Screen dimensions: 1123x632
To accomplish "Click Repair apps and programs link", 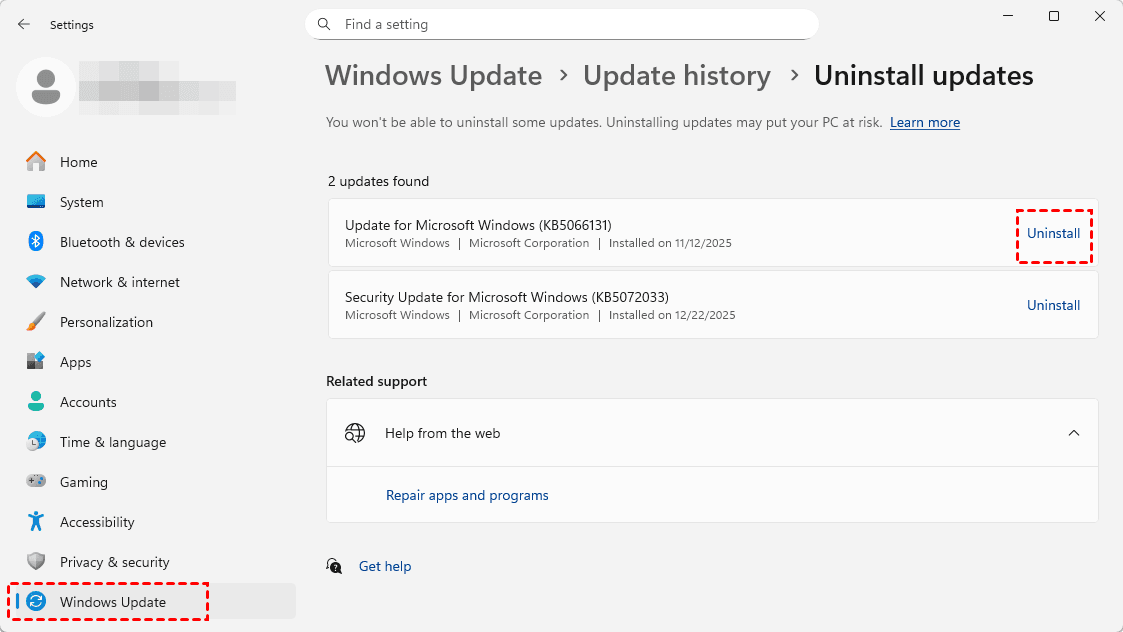I will pyautogui.click(x=467, y=495).
